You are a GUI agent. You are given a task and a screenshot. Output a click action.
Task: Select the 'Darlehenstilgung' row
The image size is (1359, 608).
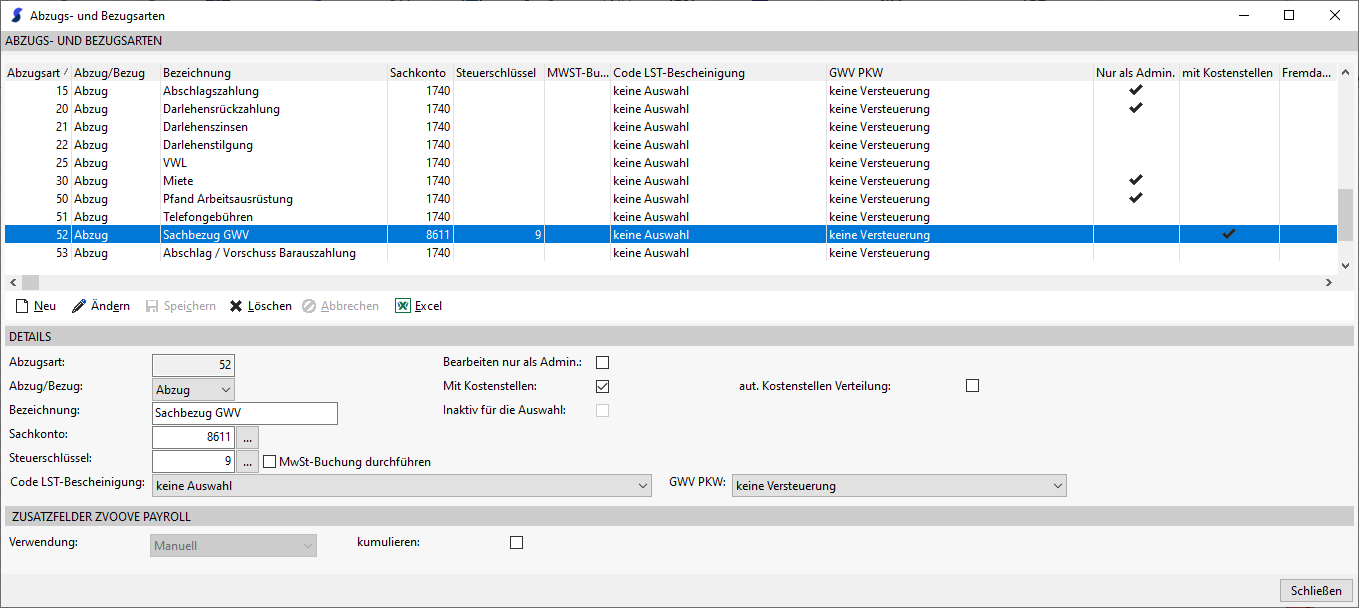[671, 145]
